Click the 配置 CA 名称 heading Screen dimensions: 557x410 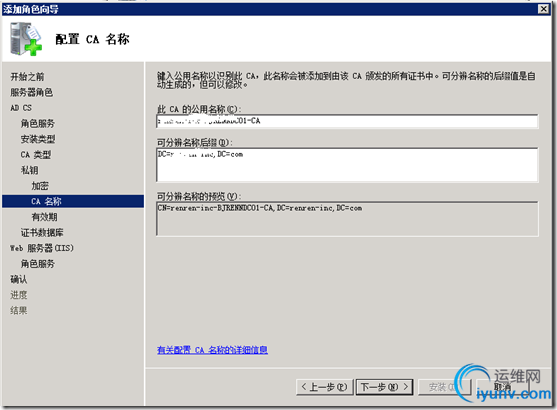tap(92, 39)
